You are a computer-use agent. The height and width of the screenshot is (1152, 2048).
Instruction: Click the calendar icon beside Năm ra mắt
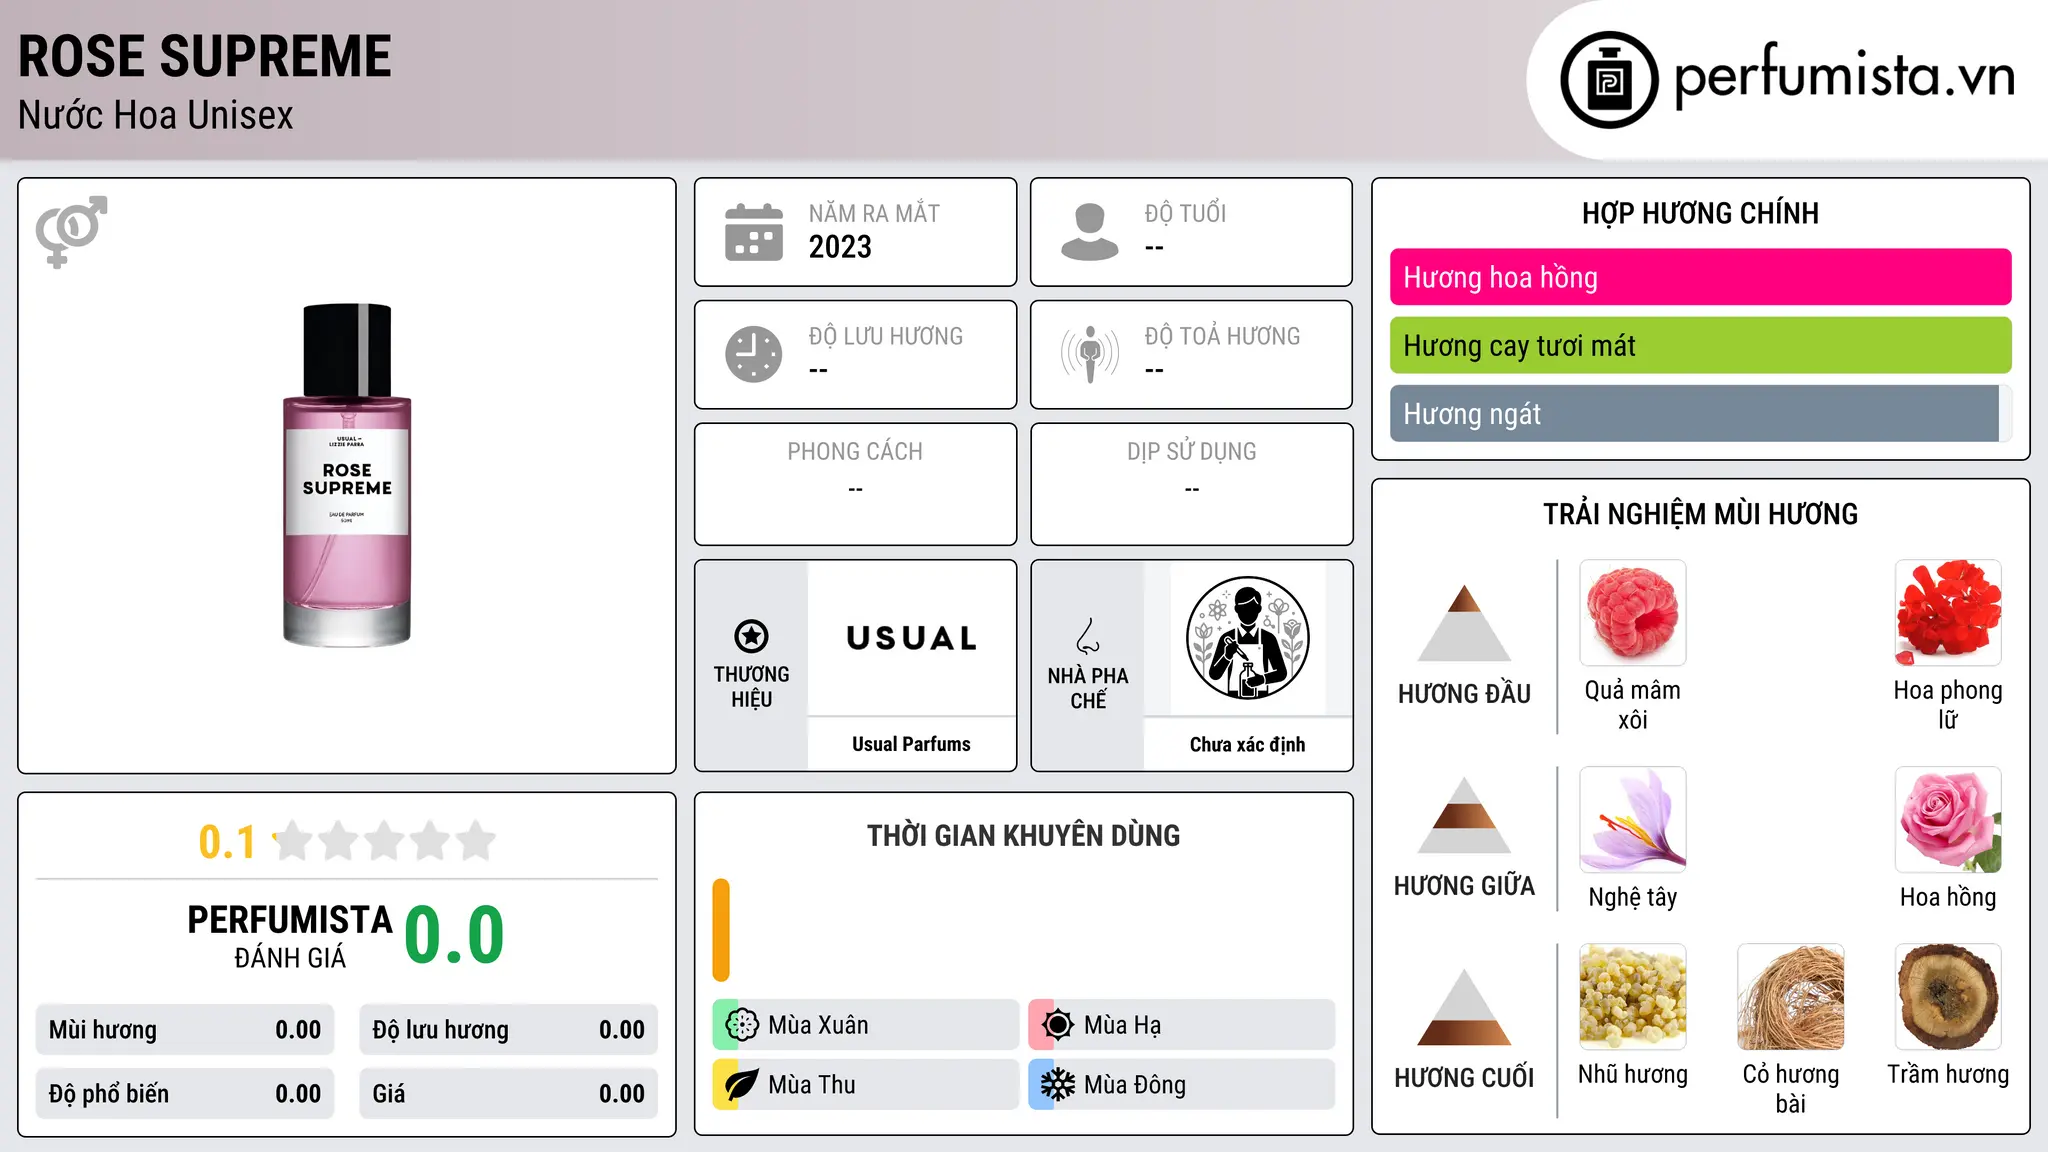(x=754, y=232)
